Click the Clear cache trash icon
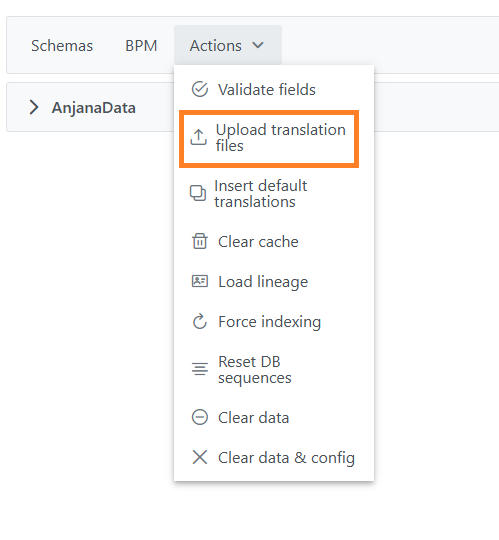 pyautogui.click(x=200, y=241)
